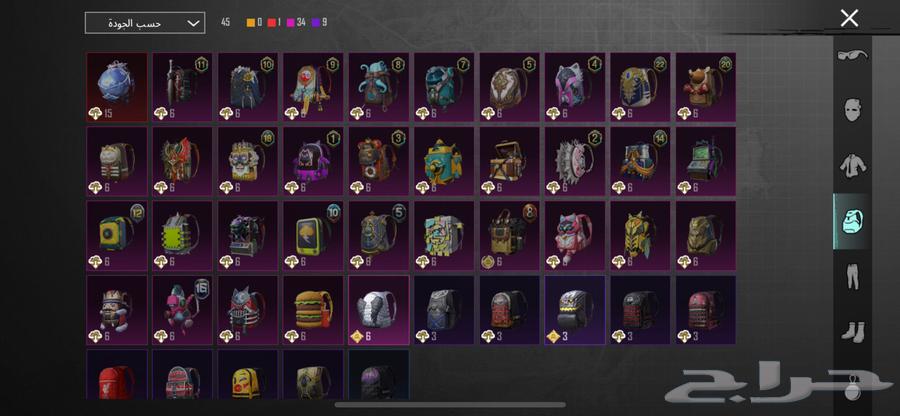Filter by red quality count

tap(274, 22)
